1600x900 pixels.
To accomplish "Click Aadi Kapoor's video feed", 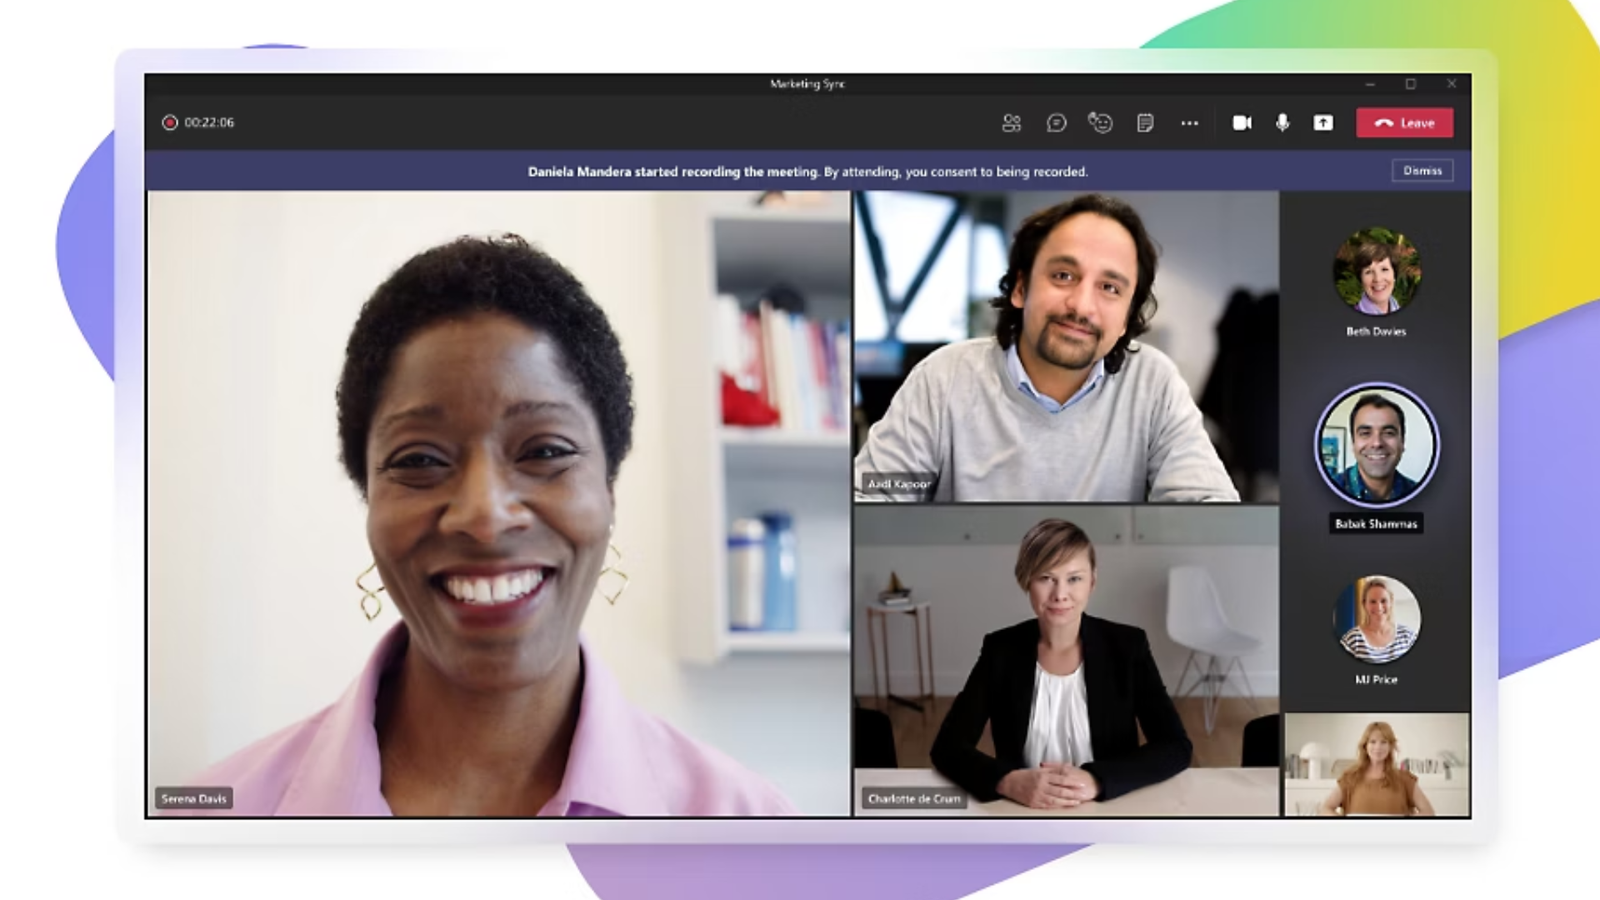I will [x=1065, y=346].
